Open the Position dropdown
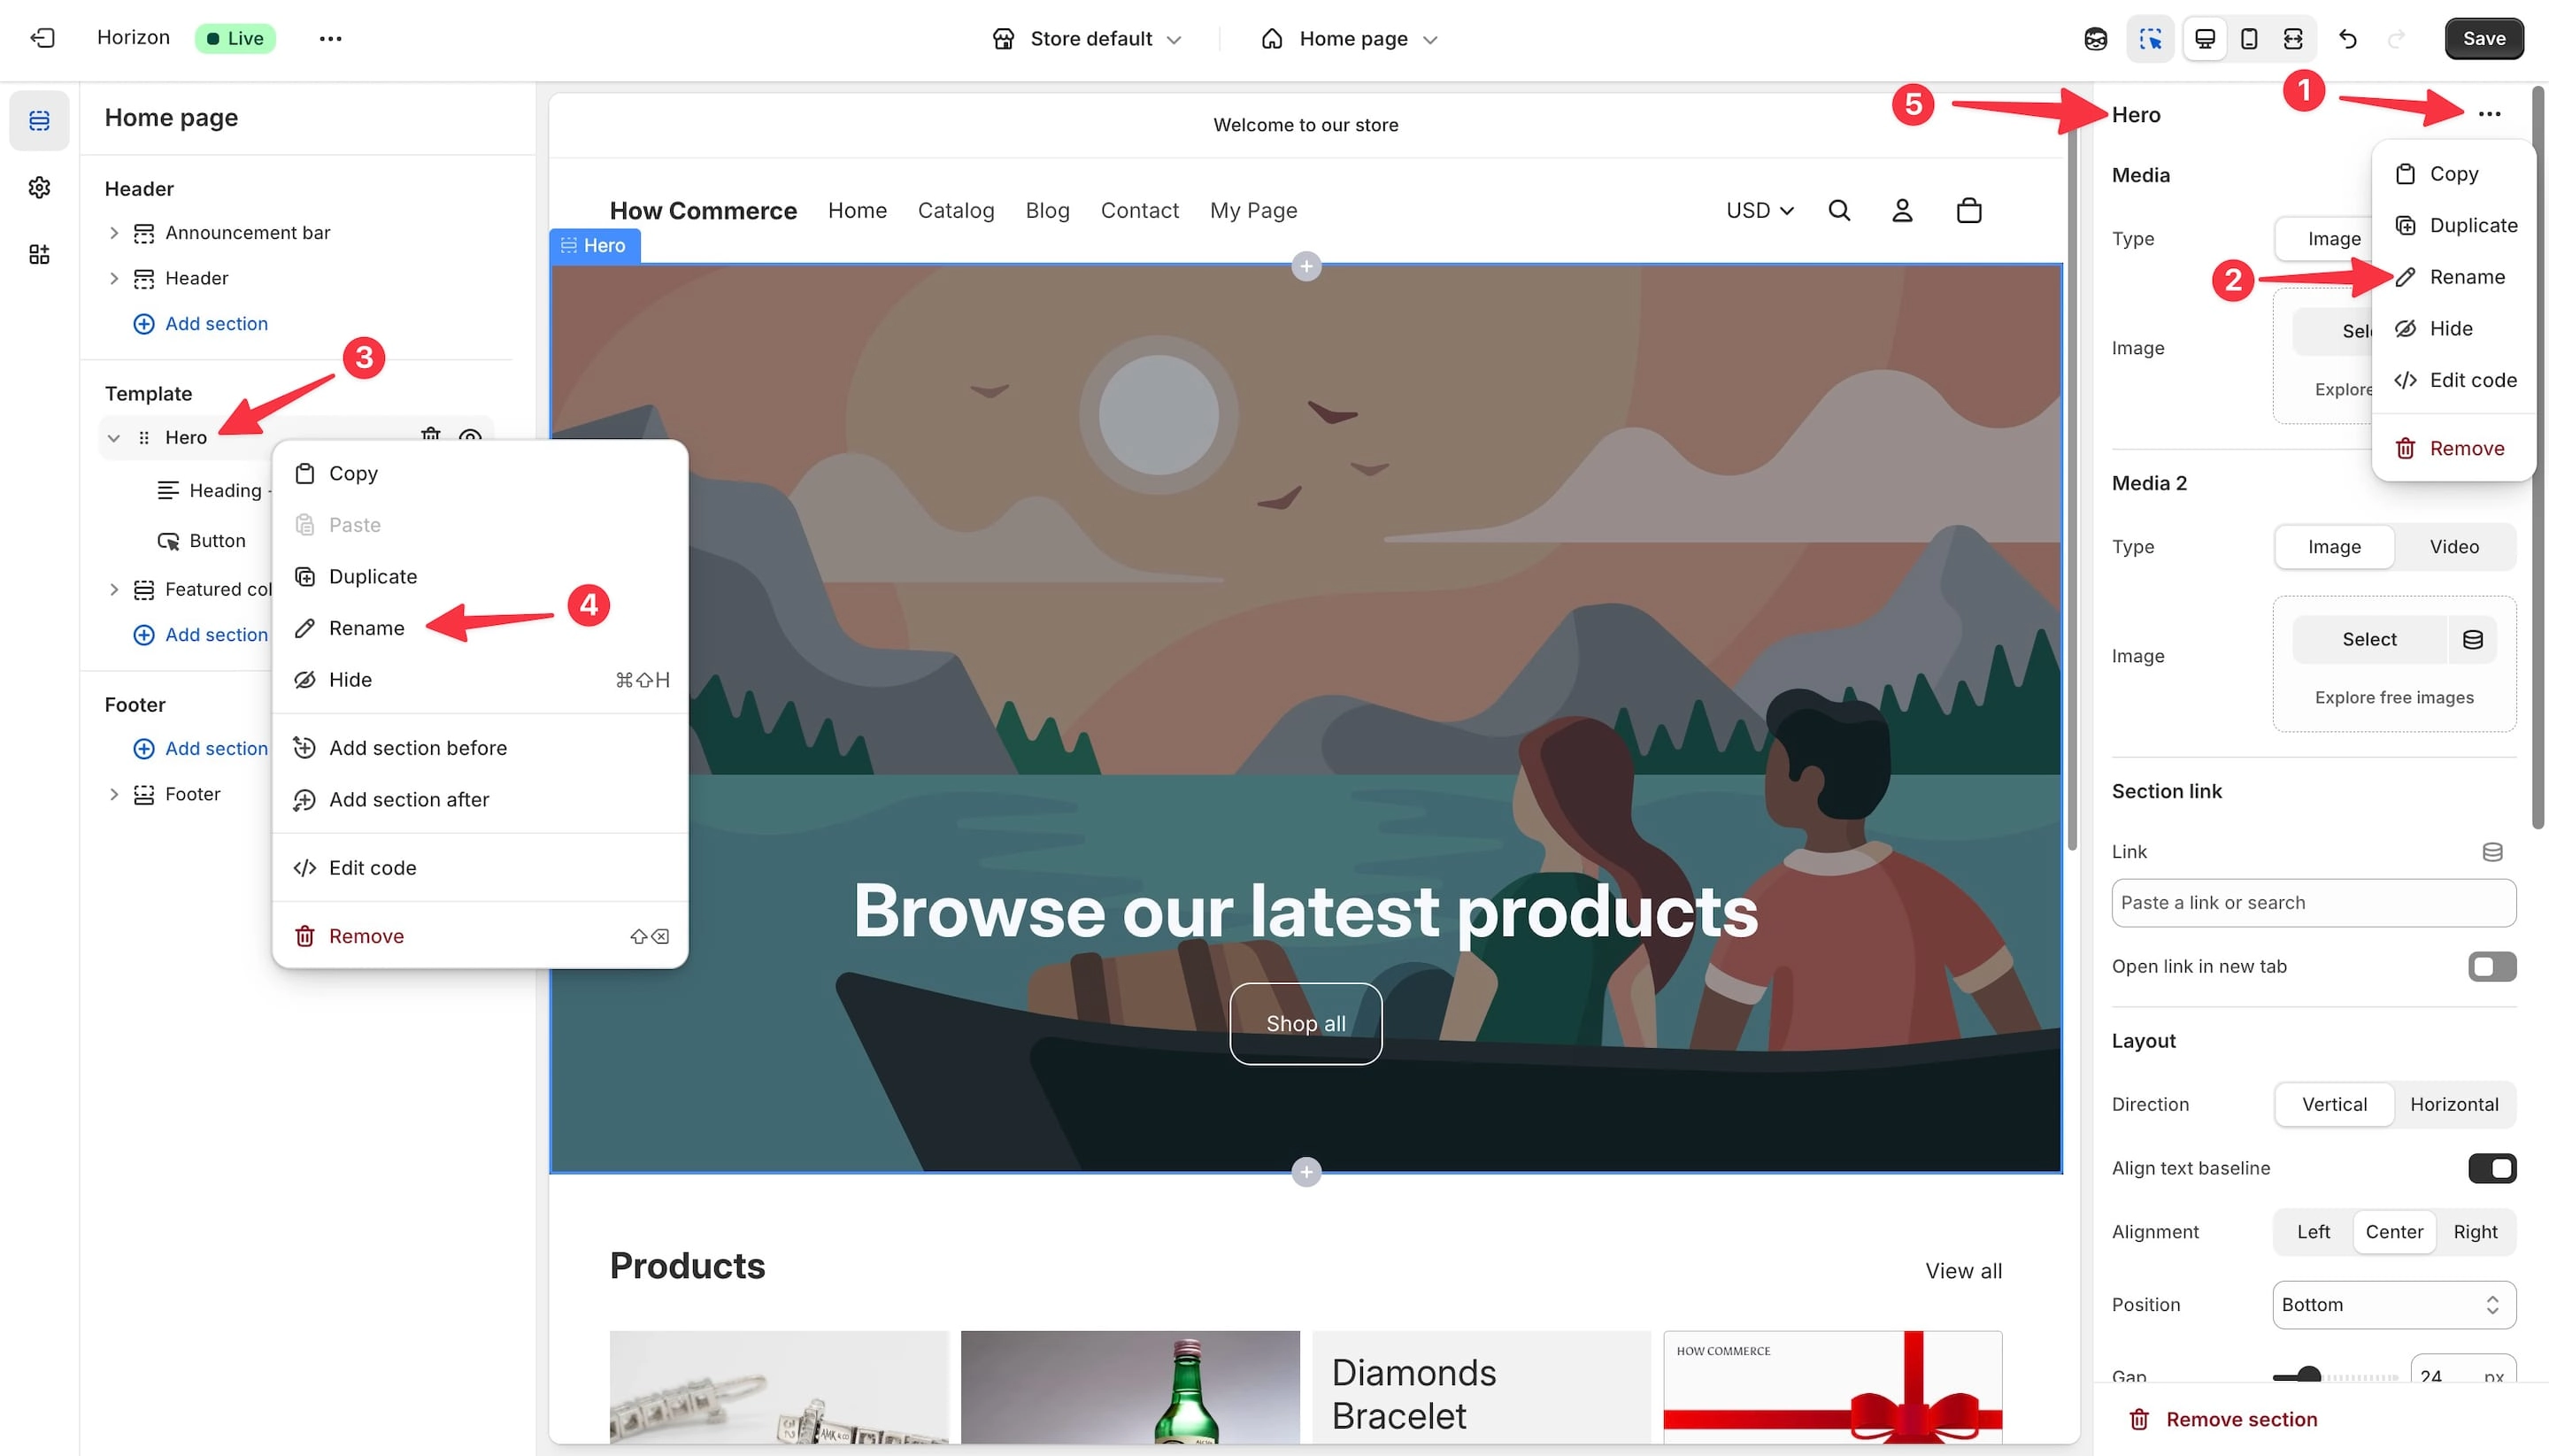The width and height of the screenshot is (2549, 1456). pos(2393,1304)
